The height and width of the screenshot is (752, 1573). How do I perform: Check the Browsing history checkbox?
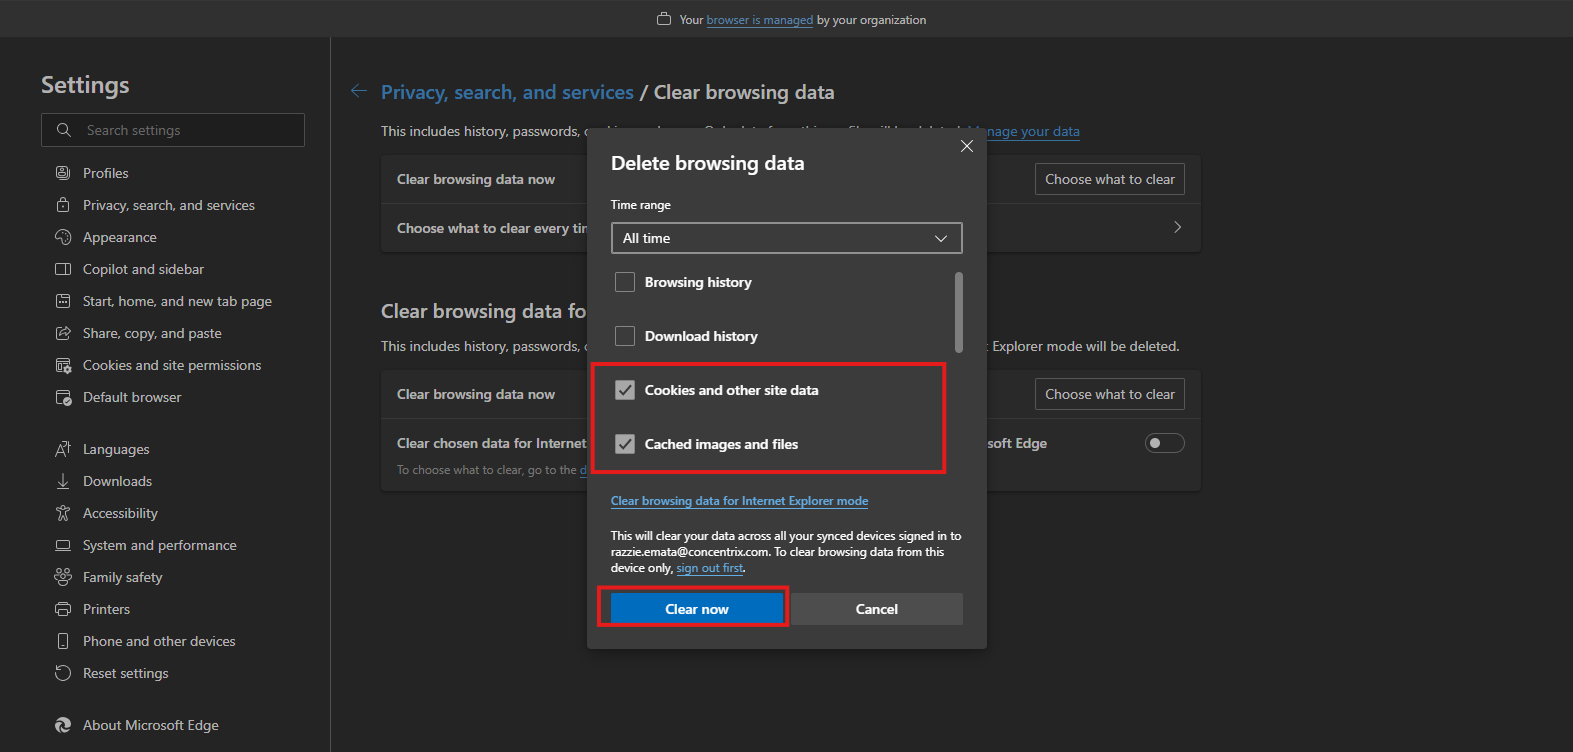625,282
